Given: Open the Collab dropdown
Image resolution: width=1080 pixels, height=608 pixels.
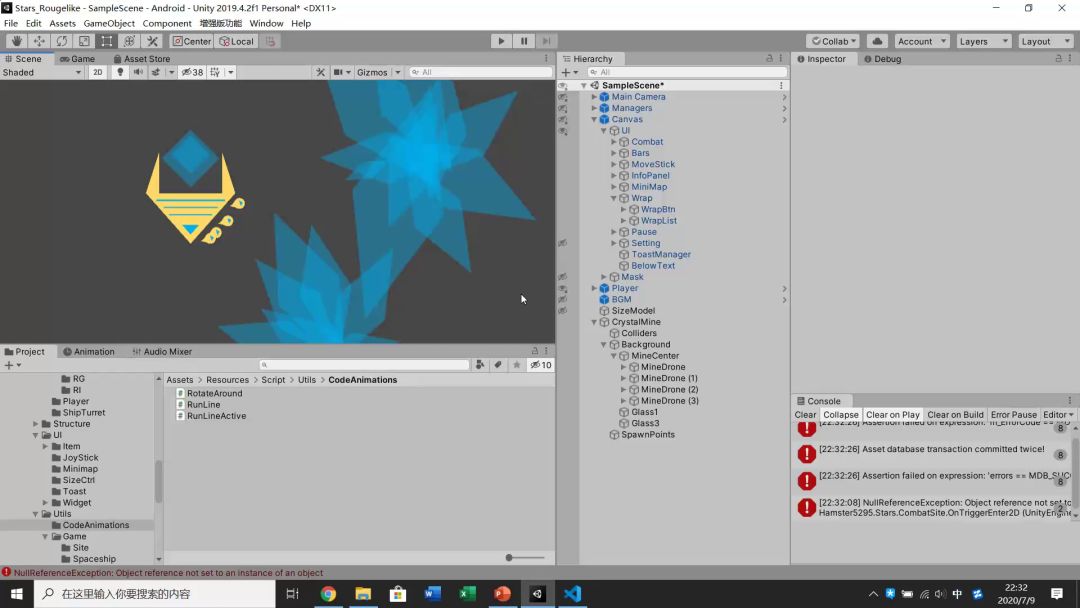Looking at the screenshot, I should [x=833, y=41].
